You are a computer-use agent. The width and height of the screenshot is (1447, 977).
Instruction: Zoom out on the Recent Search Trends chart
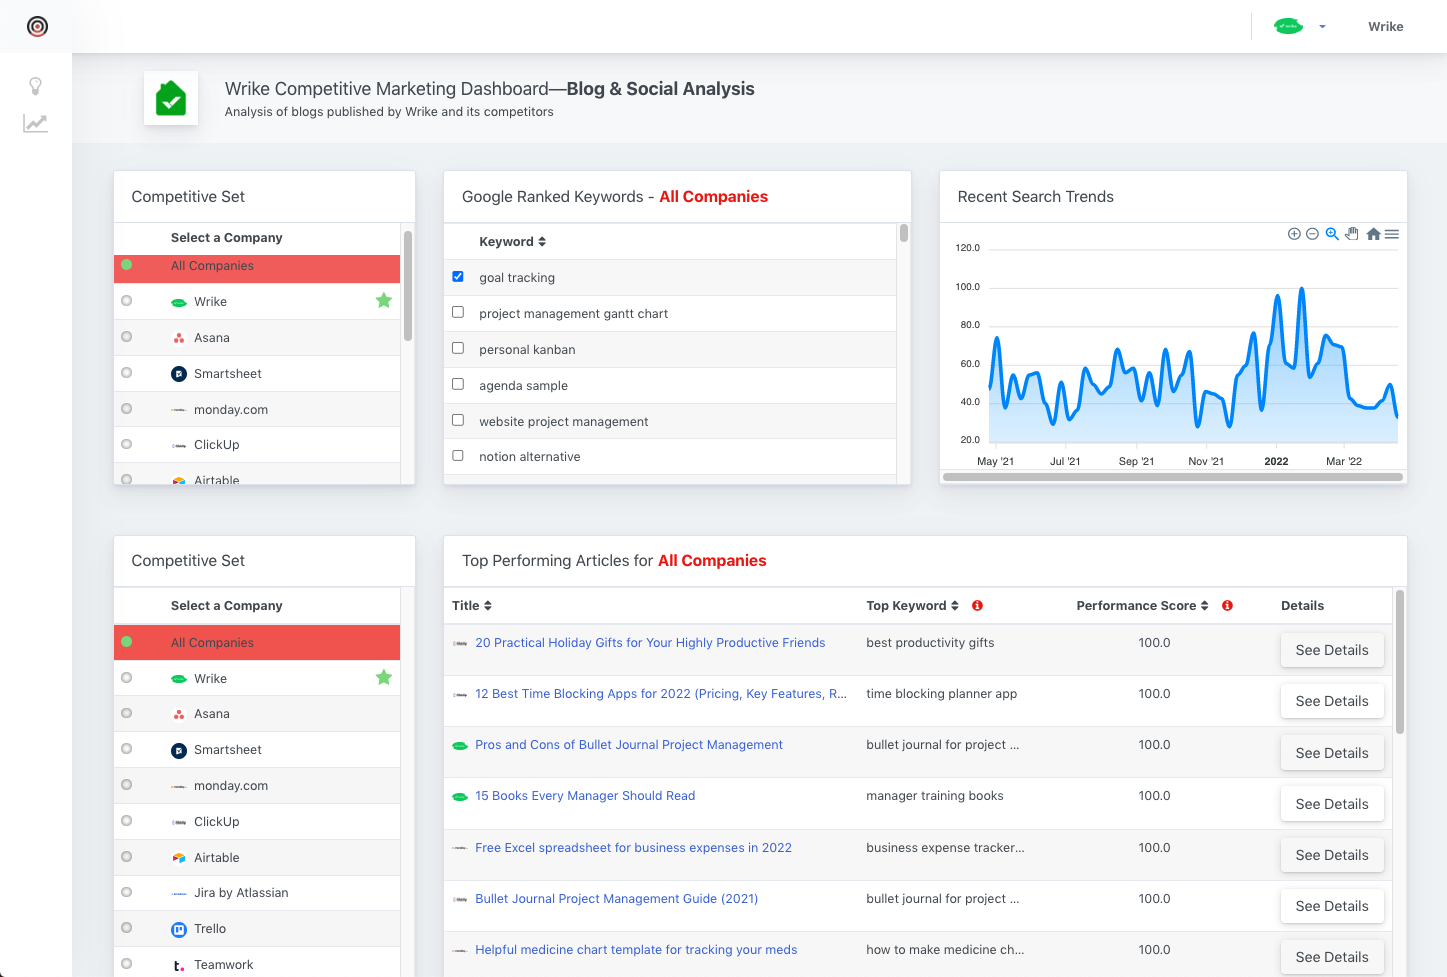[x=1312, y=234]
